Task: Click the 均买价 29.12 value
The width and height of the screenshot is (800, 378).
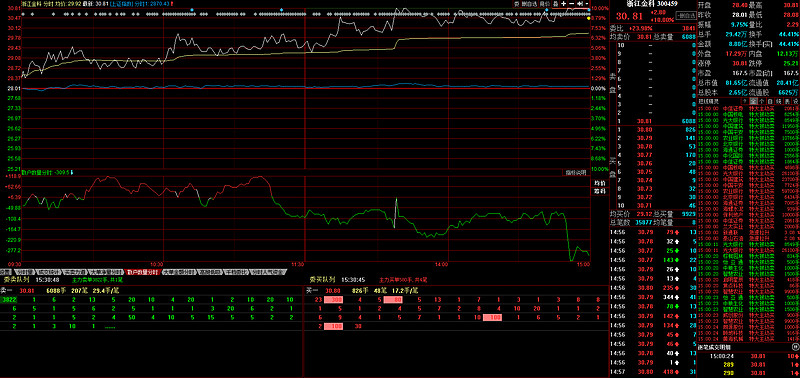Action: 644,214
